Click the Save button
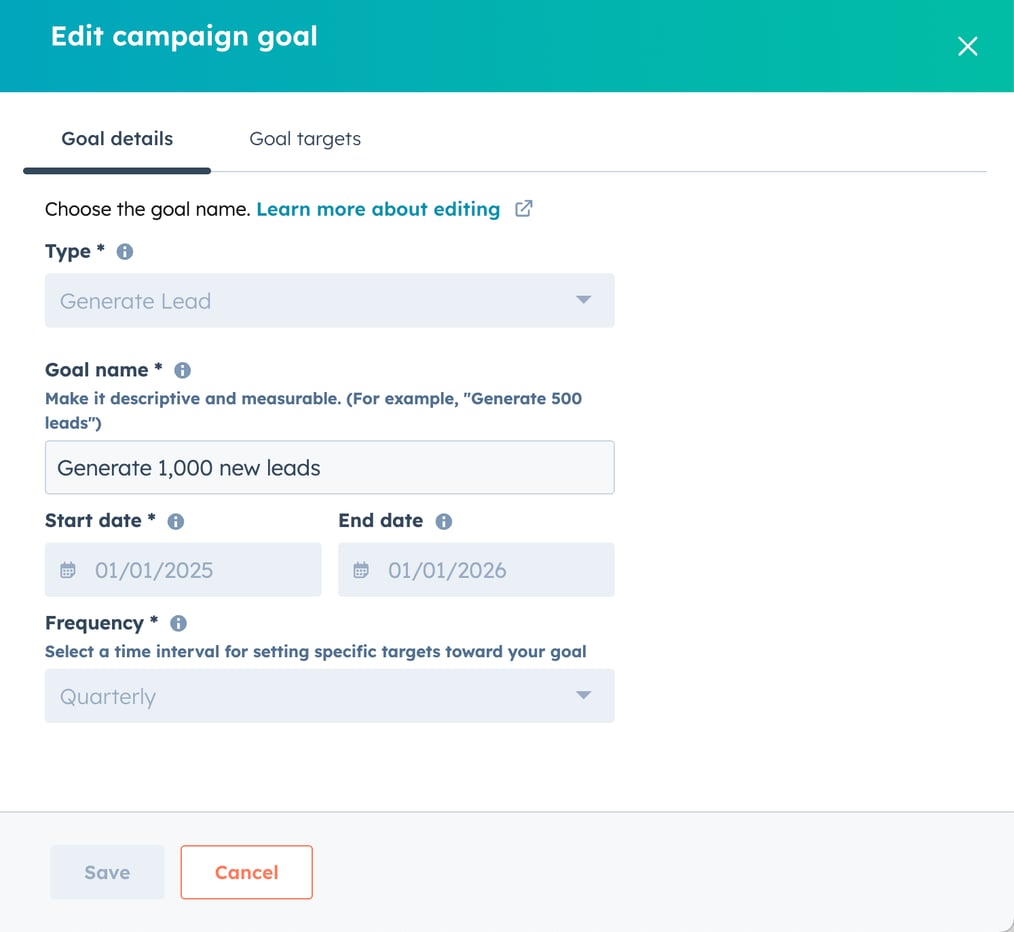This screenshot has height=932, width=1014. pos(106,872)
